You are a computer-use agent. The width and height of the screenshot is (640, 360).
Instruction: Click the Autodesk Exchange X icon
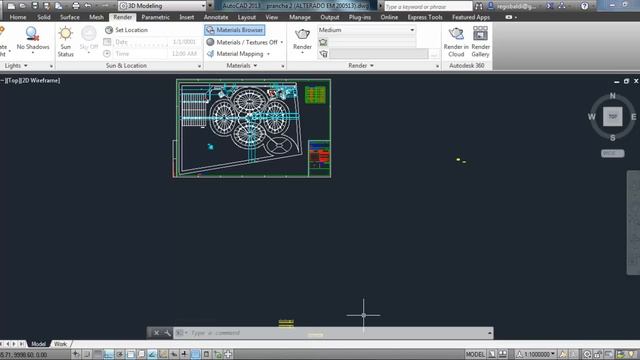point(550,6)
